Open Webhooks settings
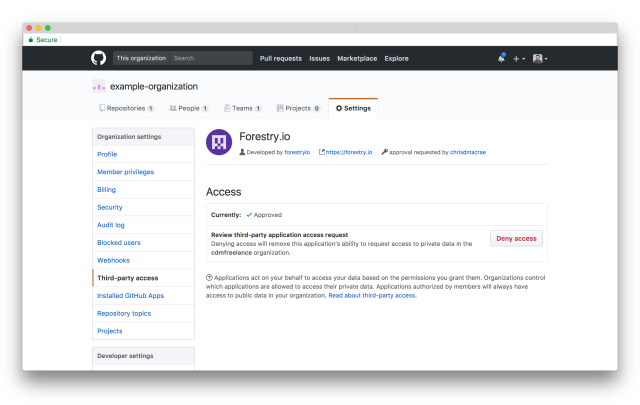Image resolution: width=640 pixels, height=405 pixels. pos(143,260)
